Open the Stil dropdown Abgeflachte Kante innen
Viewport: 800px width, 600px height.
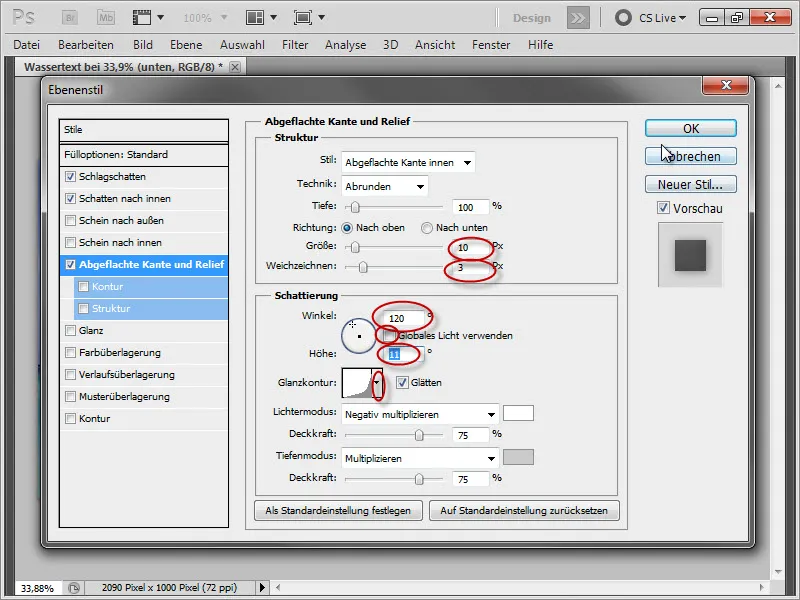coord(408,162)
